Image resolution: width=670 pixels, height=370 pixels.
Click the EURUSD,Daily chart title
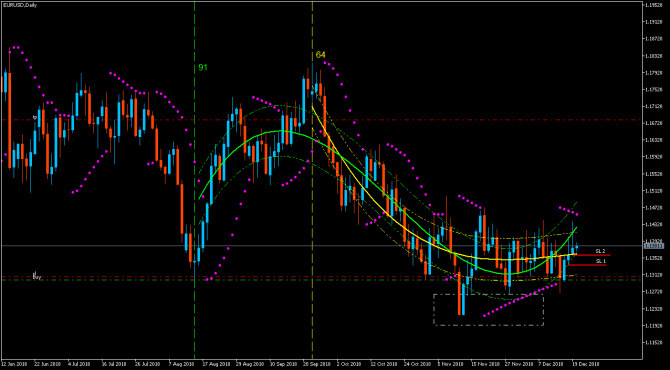20,5
